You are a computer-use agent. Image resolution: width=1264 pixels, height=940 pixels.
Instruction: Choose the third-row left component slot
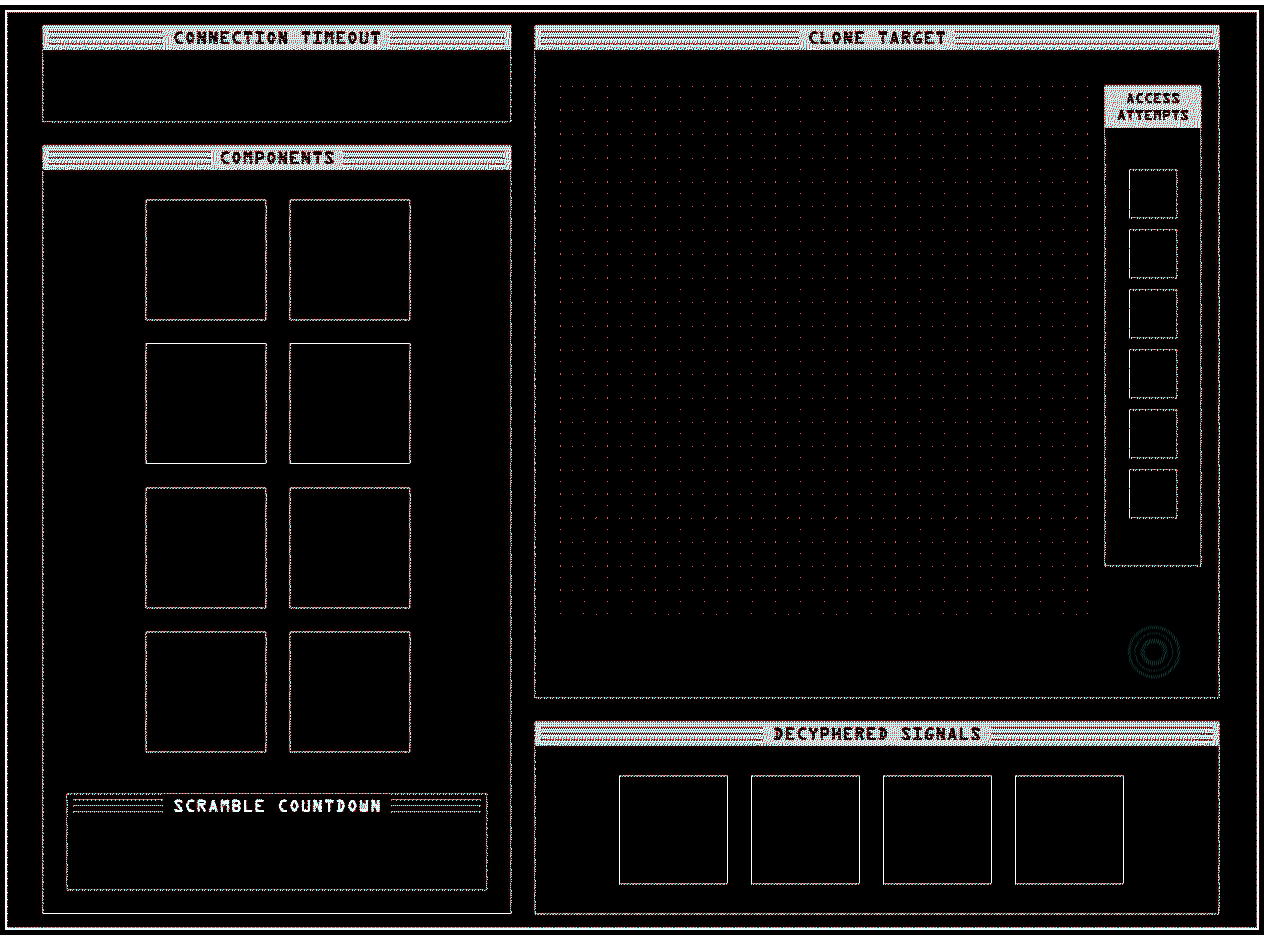pos(206,548)
